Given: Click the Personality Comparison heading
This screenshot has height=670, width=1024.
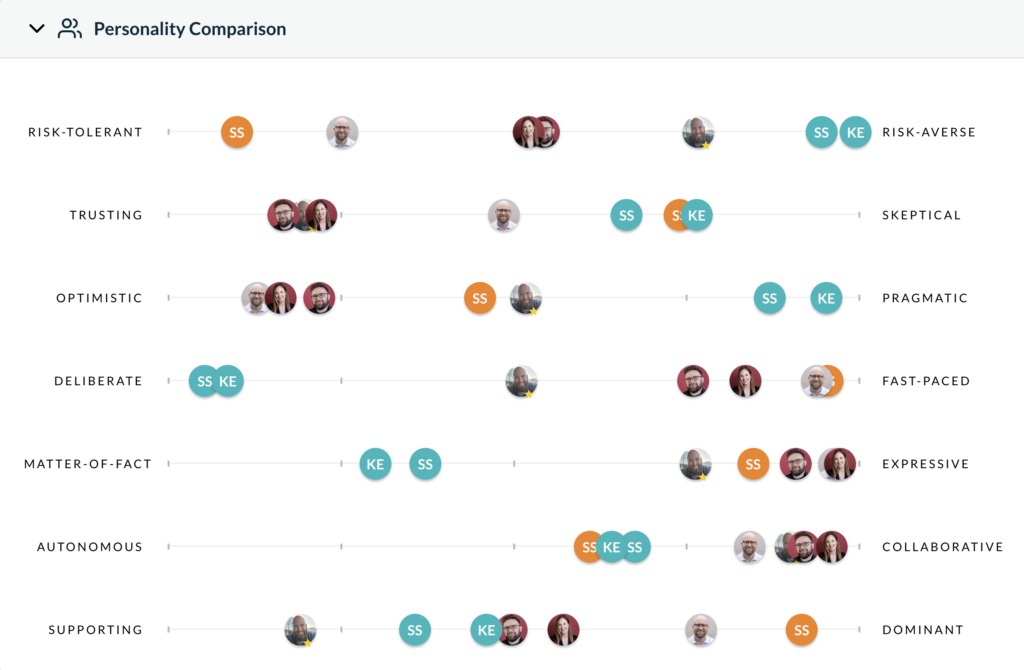Looking at the screenshot, I should tap(190, 29).
